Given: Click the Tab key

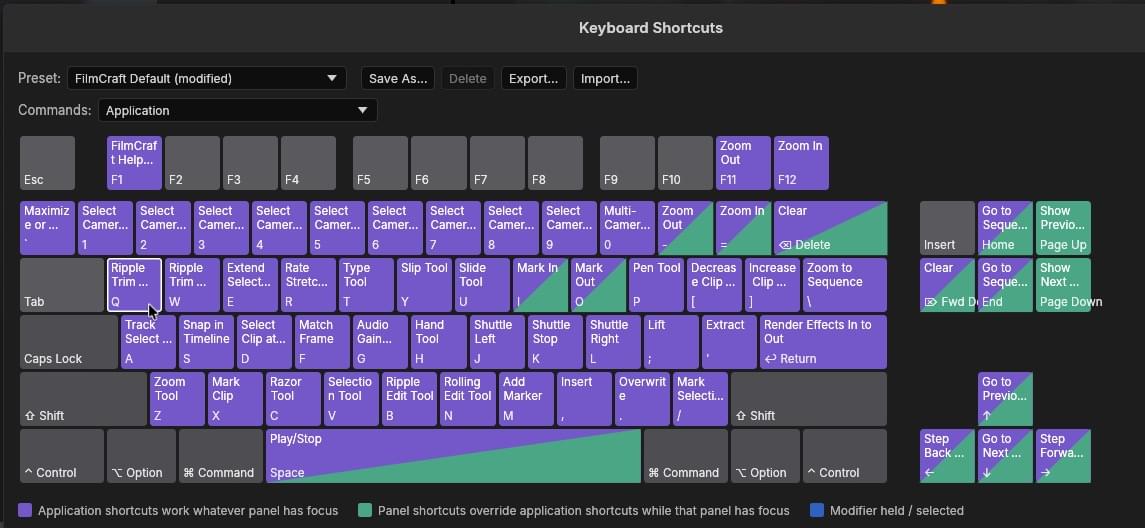Looking at the screenshot, I should coord(61,285).
